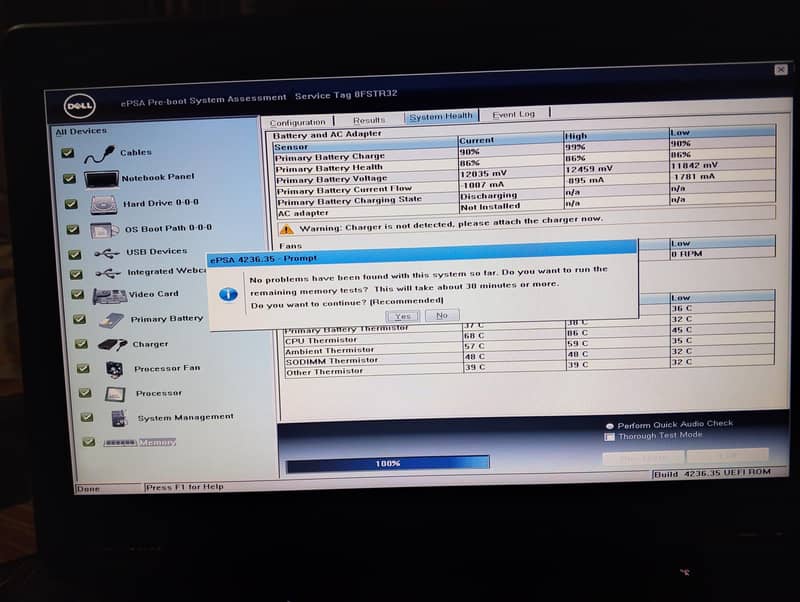Image resolution: width=800 pixels, height=602 pixels.
Task: Toggle the Memory checkbox
Action: (x=89, y=442)
